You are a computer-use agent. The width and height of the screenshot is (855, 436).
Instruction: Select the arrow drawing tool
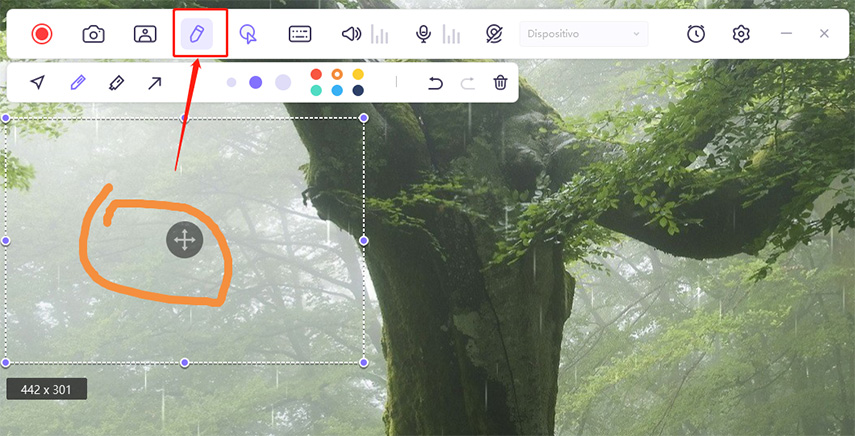(155, 83)
